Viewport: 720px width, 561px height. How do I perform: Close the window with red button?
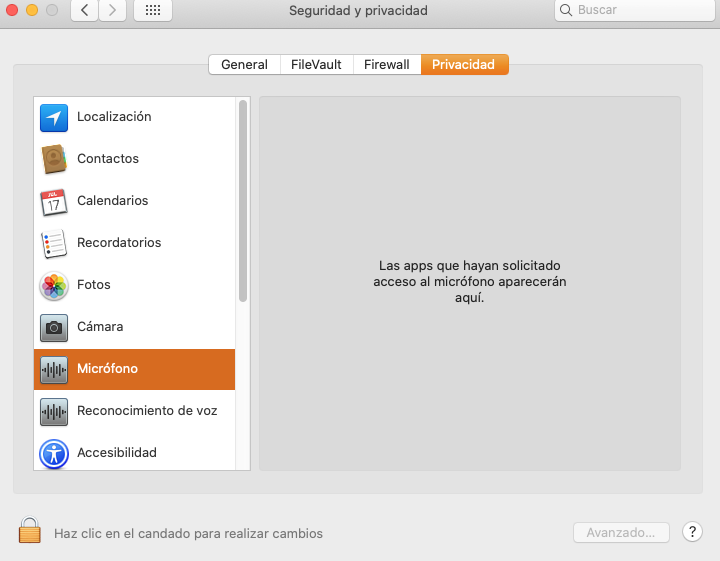coord(12,10)
